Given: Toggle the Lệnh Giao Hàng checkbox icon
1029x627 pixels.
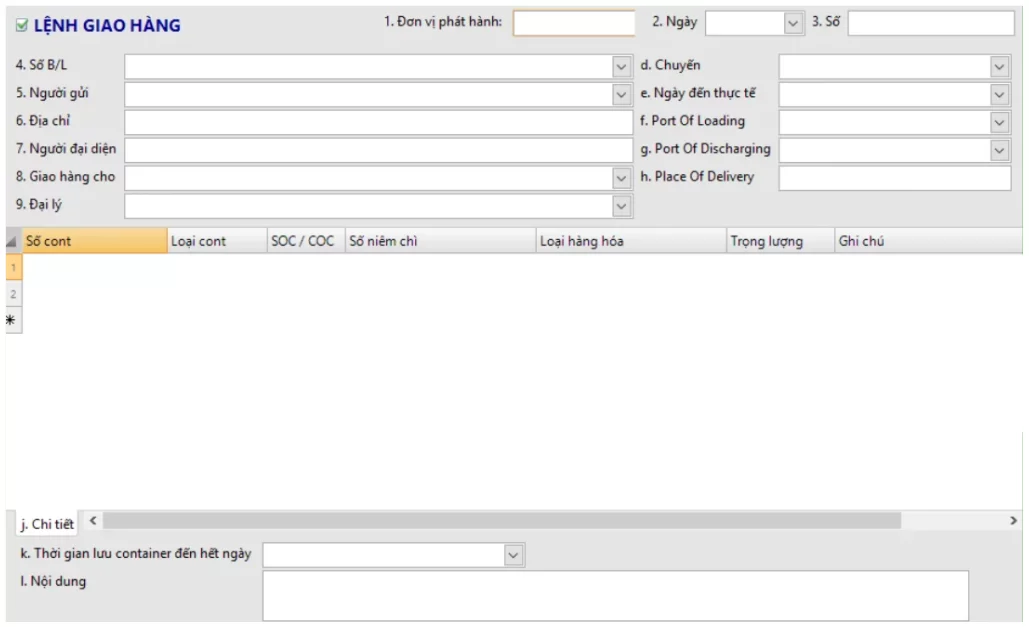Looking at the screenshot, I should point(22,26).
